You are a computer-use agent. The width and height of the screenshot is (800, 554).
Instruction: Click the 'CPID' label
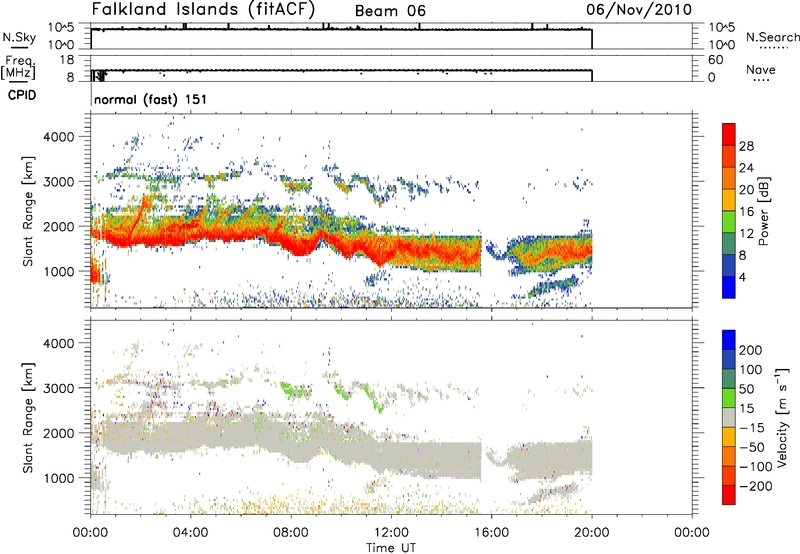(22, 95)
